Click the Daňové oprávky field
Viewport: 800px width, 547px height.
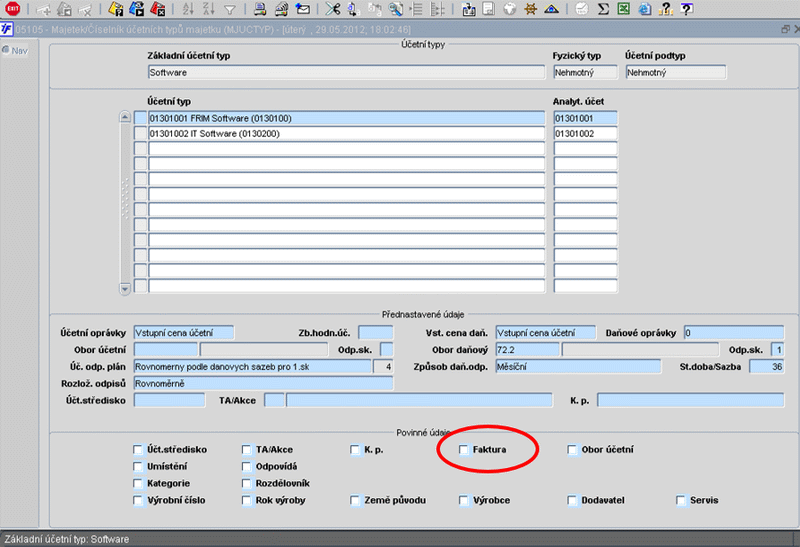(734, 333)
